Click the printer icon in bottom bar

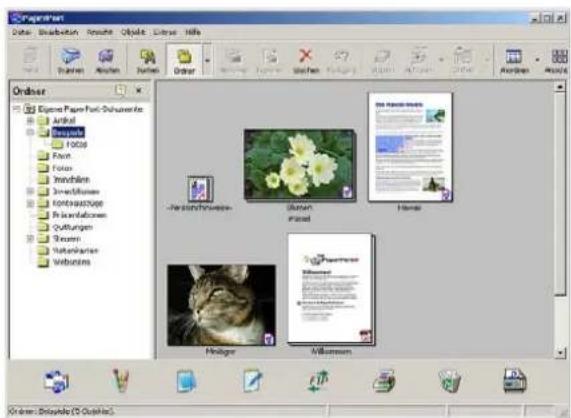tap(384, 381)
